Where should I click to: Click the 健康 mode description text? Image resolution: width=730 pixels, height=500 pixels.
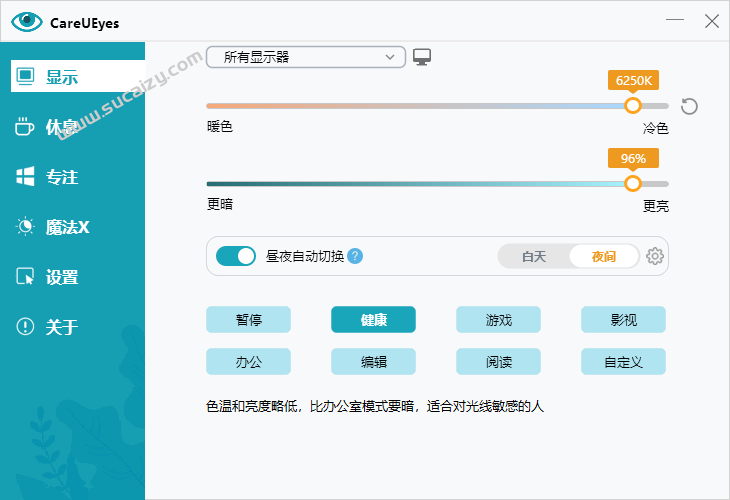(x=375, y=406)
